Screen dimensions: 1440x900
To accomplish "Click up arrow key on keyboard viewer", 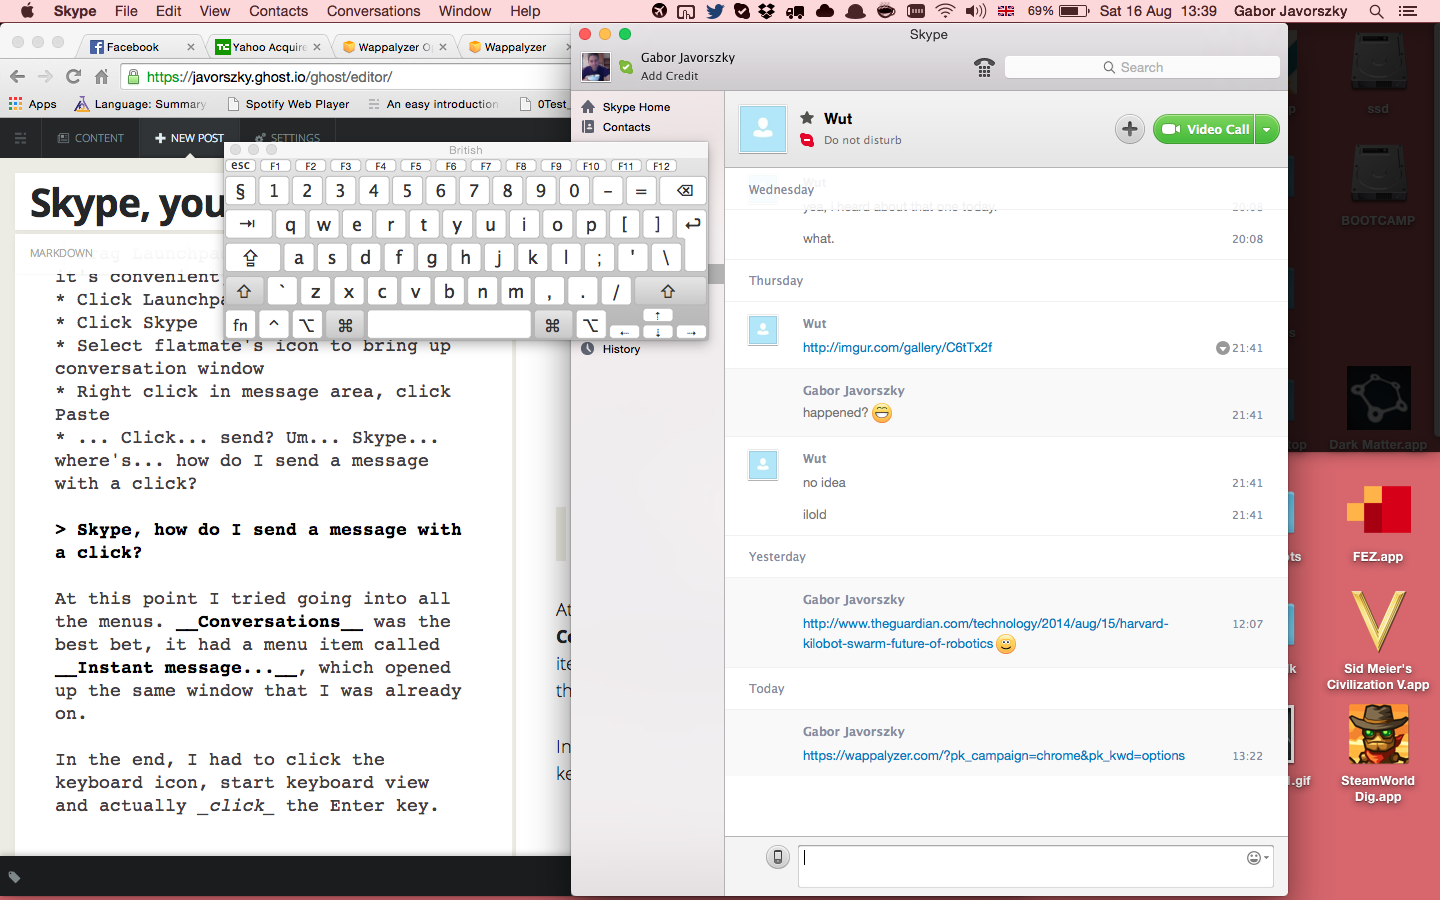I will tap(657, 316).
